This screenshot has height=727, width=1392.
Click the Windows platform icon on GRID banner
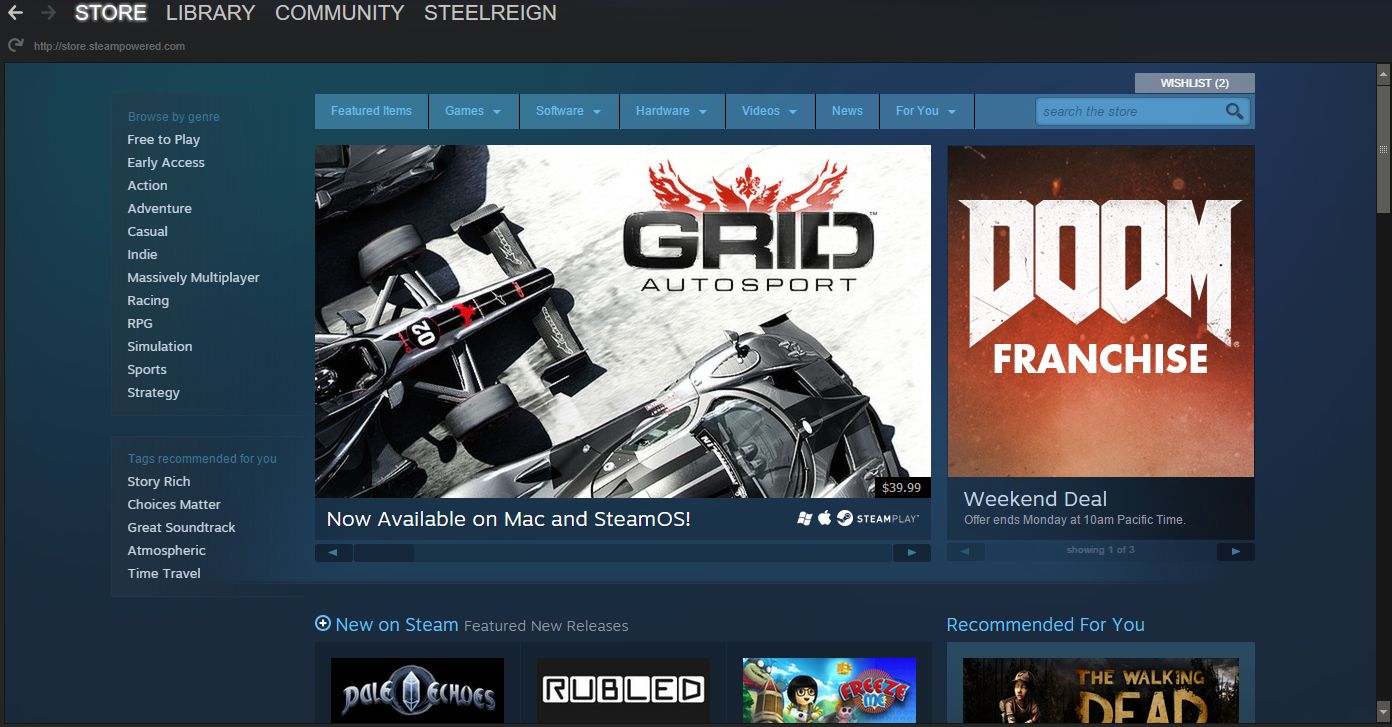pyautogui.click(x=805, y=519)
